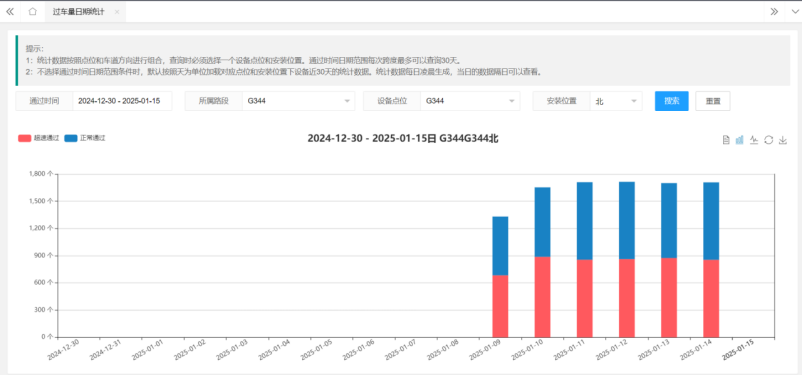Toggle 超速通过 legend series
The width and height of the screenshot is (803, 375).
point(38,138)
